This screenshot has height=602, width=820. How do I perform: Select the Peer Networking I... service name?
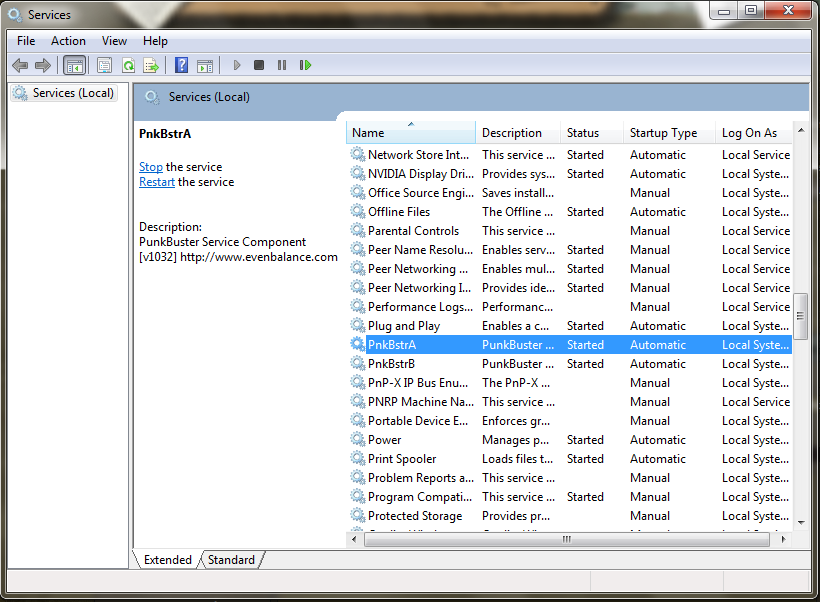(419, 288)
